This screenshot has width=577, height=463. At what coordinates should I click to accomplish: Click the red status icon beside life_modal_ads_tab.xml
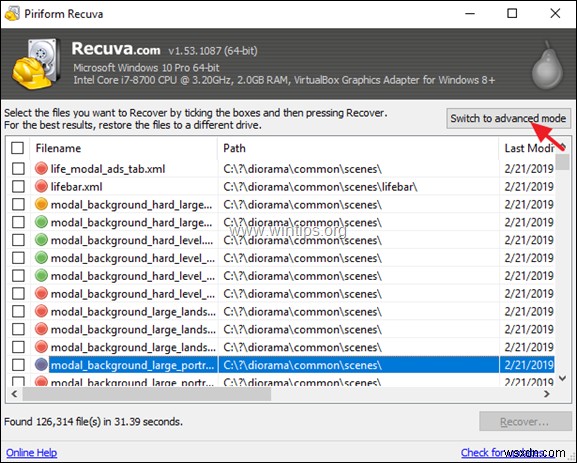pos(41,169)
